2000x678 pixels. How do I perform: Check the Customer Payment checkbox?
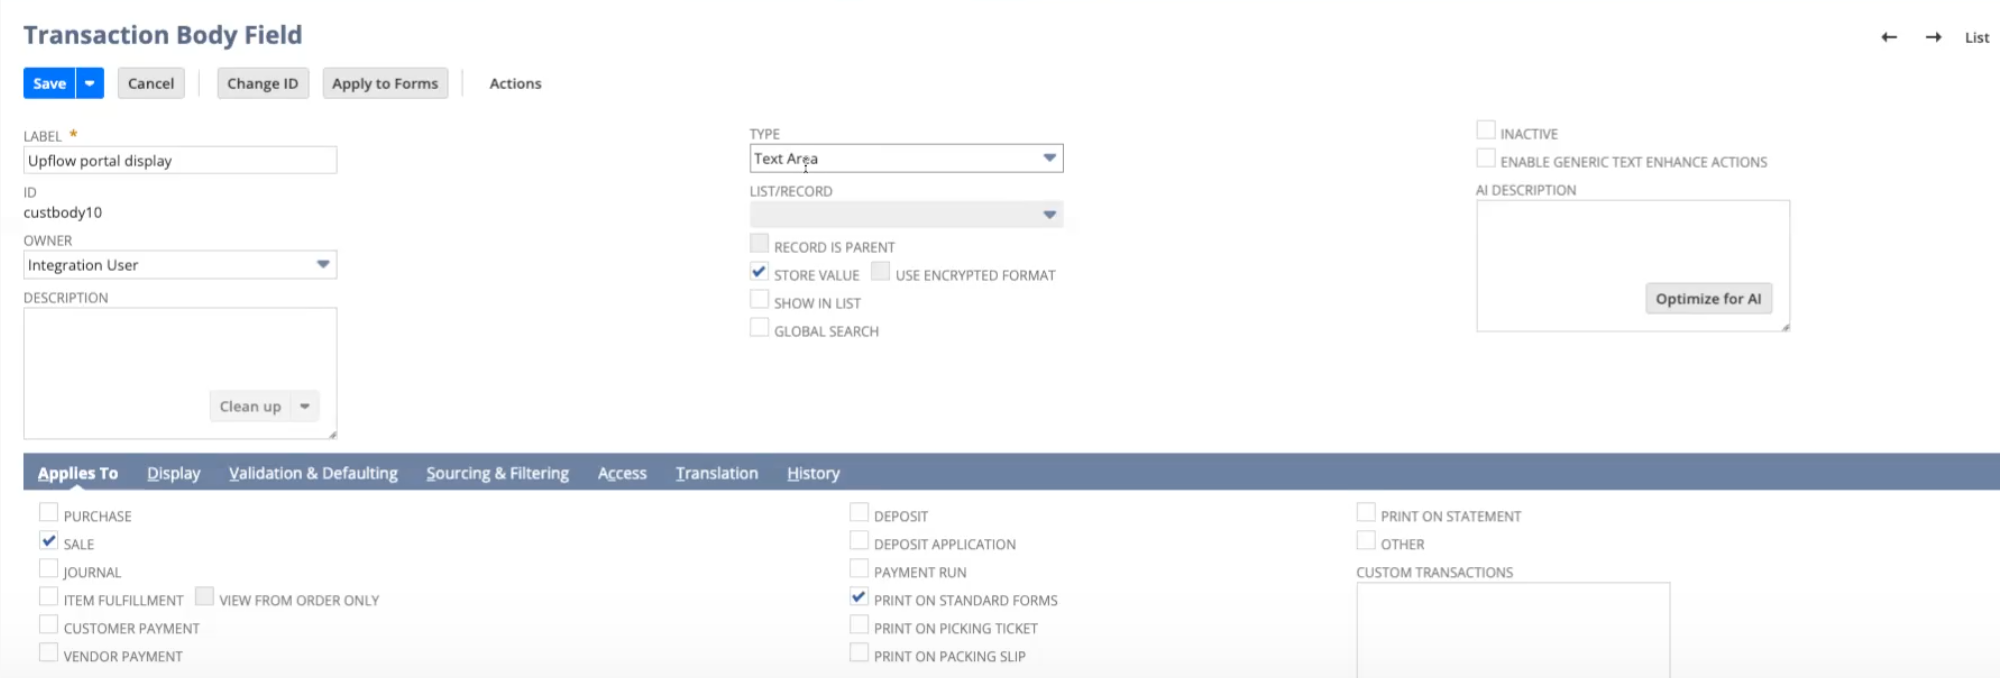[x=48, y=624]
